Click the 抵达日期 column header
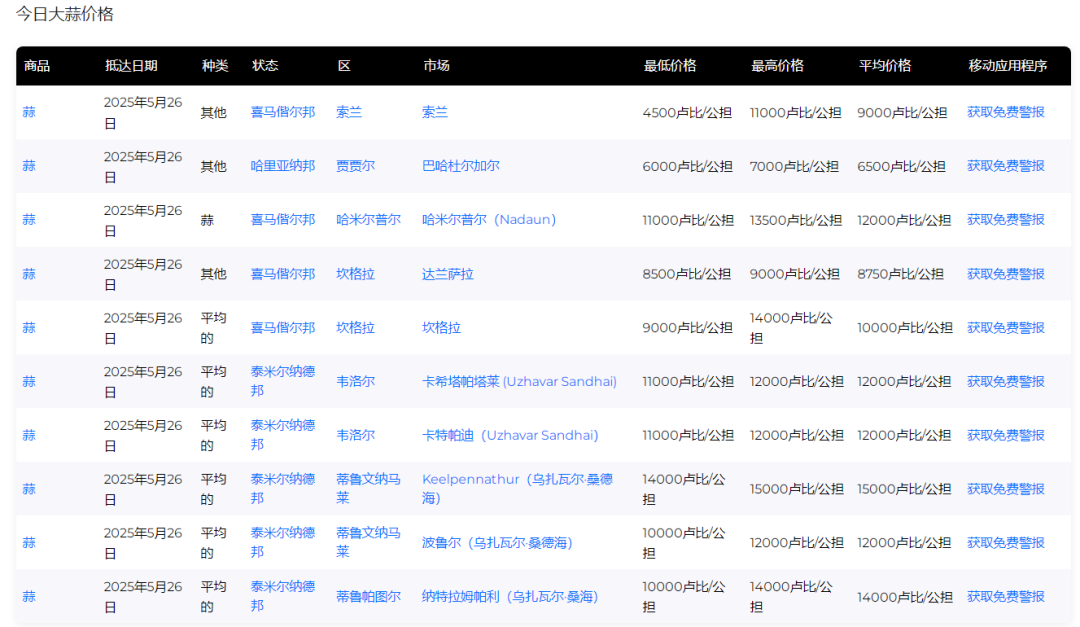 [x=131, y=66]
